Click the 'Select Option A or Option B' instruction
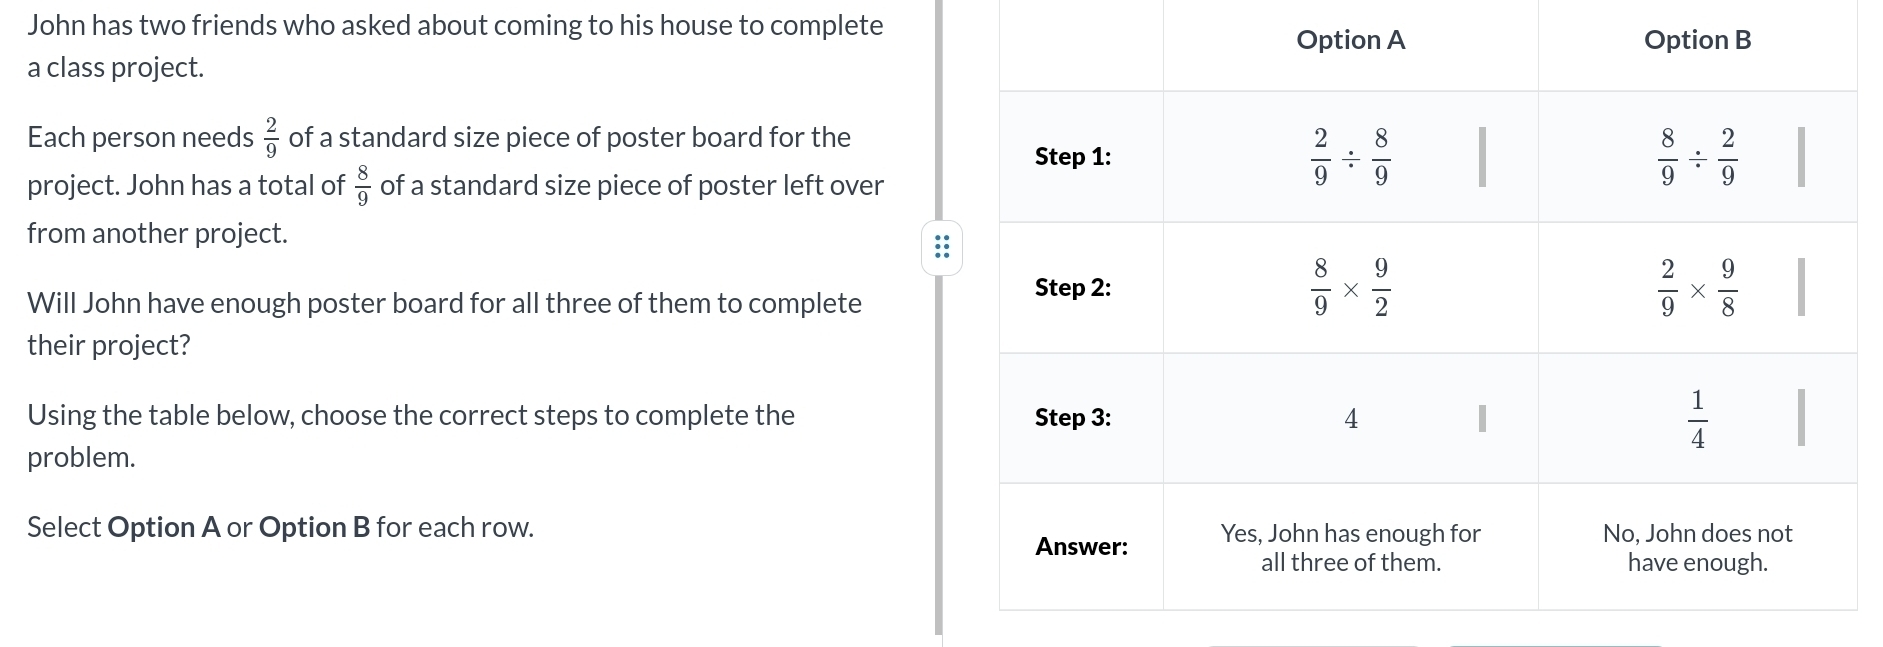The image size is (1883, 647). click(x=280, y=527)
